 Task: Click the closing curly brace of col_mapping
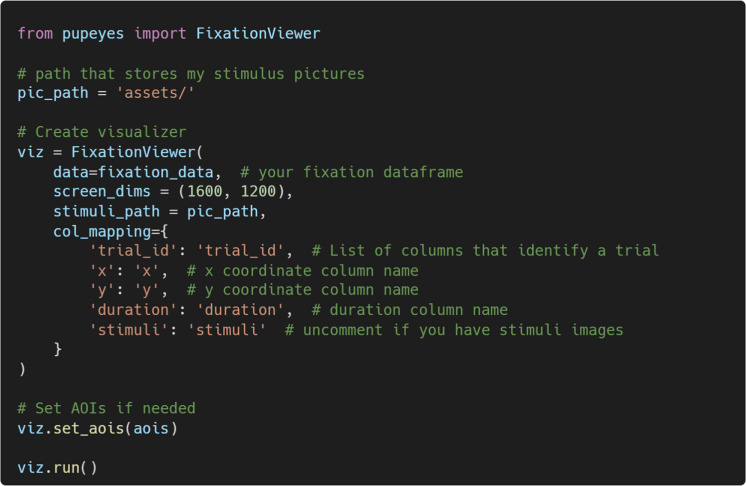(58, 350)
